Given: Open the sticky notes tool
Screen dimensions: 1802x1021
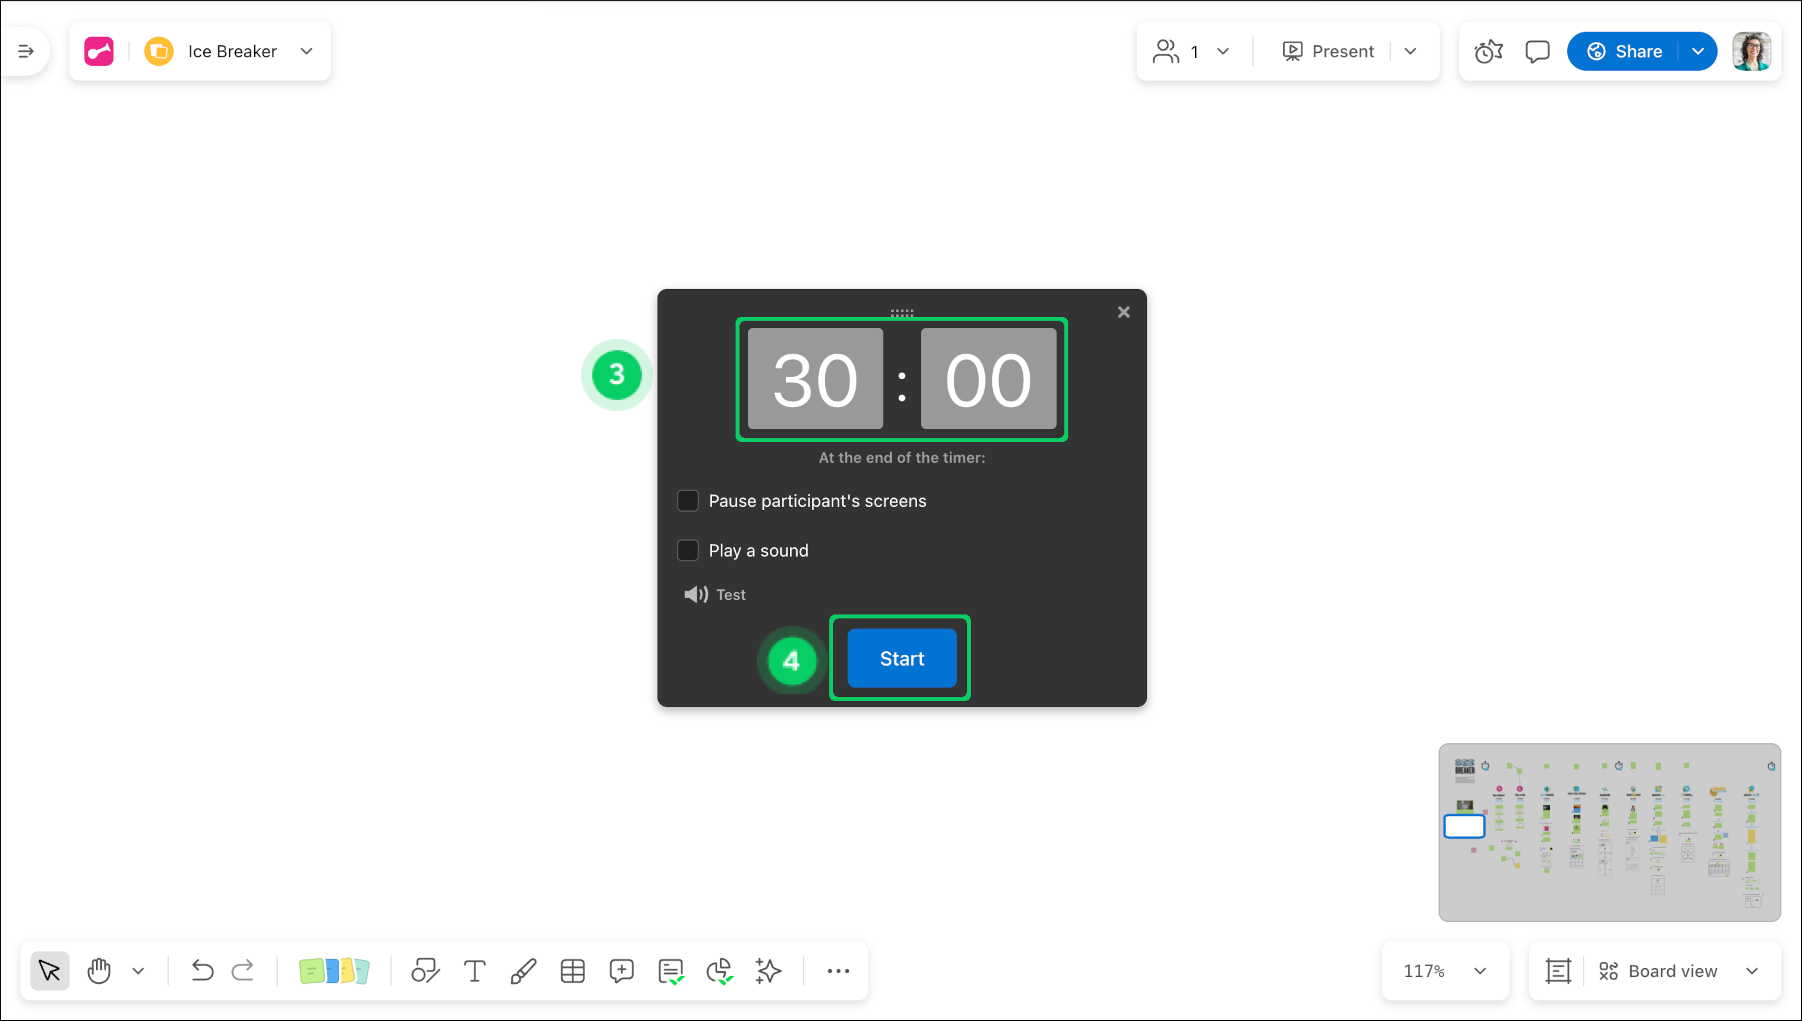Looking at the screenshot, I should (x=334, y=970).
